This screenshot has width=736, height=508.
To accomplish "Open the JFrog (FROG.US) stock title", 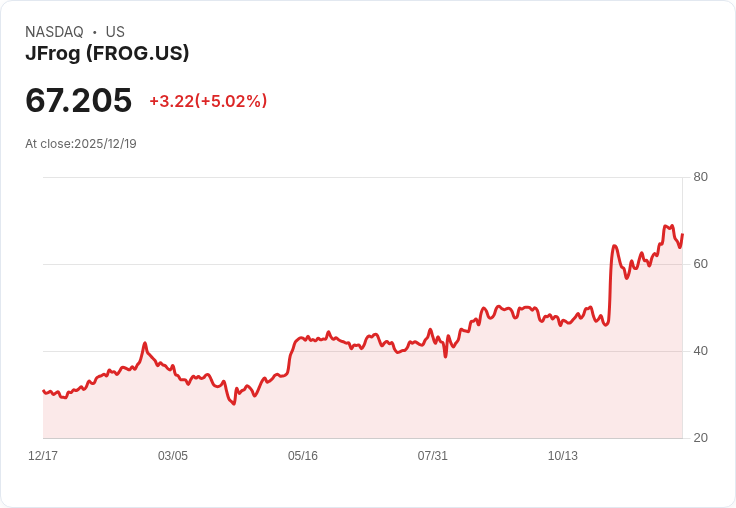I will [x=107, y=54].
